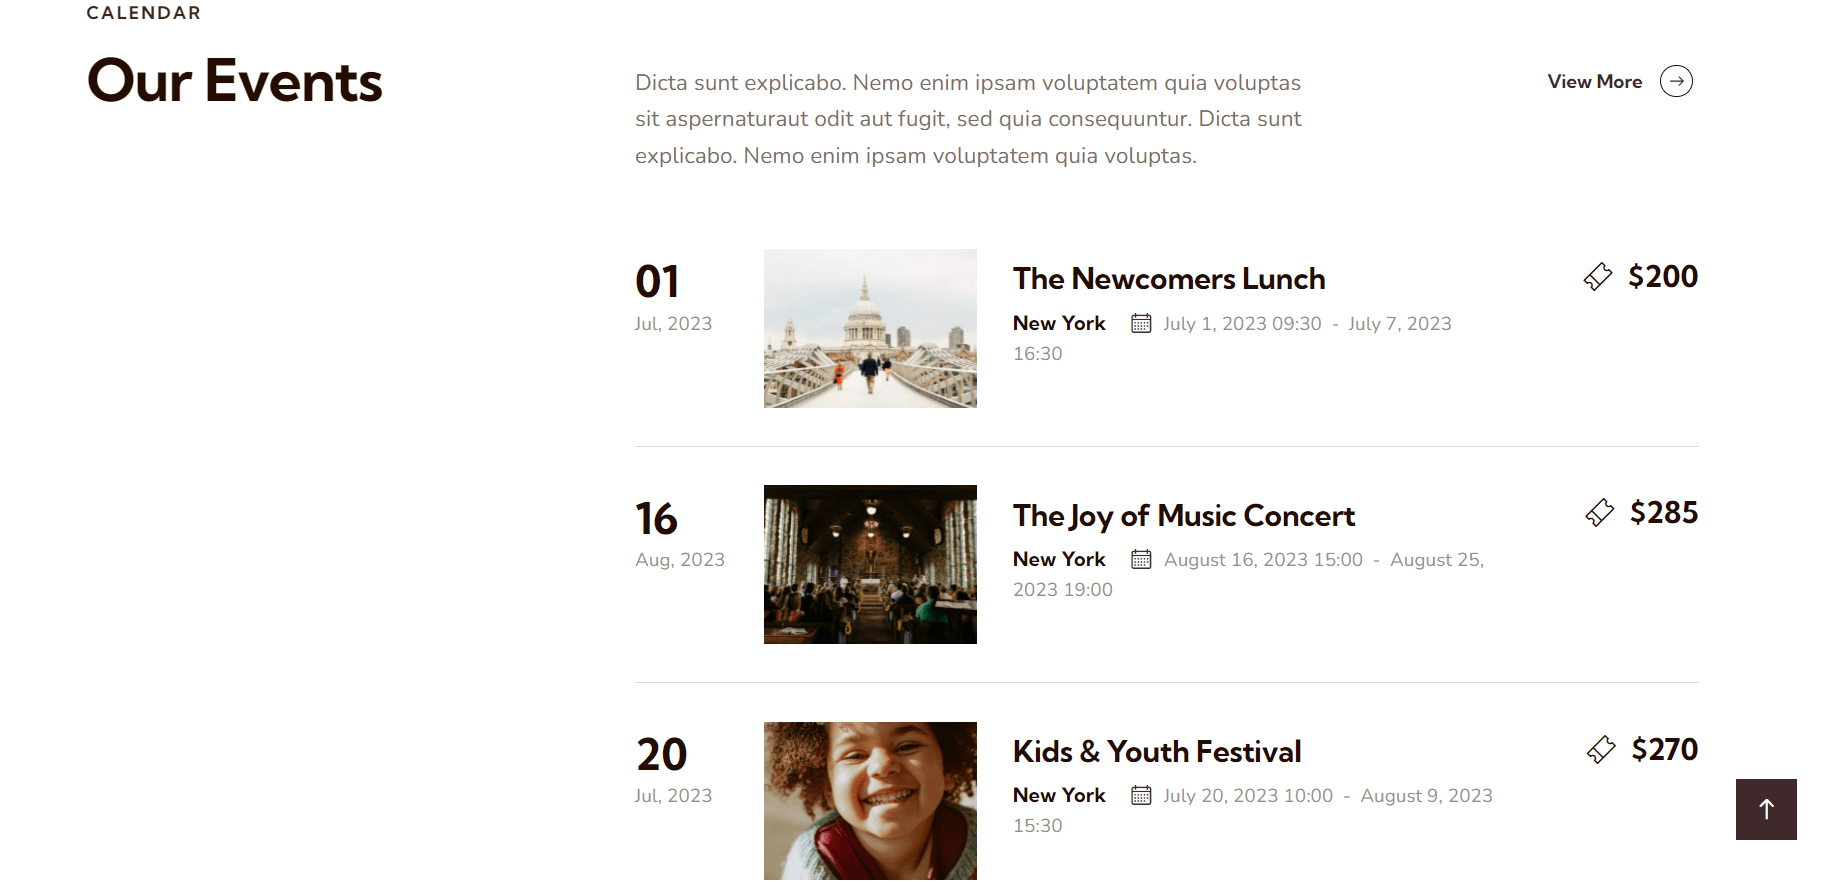Click ticket icon beside the $270 price
The image size is (1835, 882).
[x=1601, y=750]
